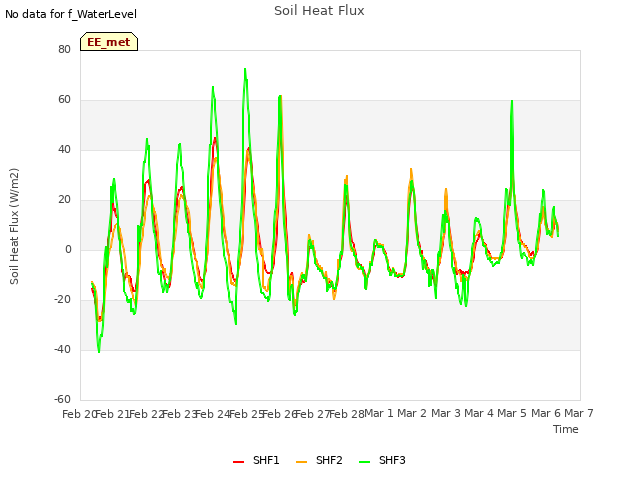Click the Mar 7 x-axis label
The height and width of the screenshot is (480, 640).
point(579,413)
